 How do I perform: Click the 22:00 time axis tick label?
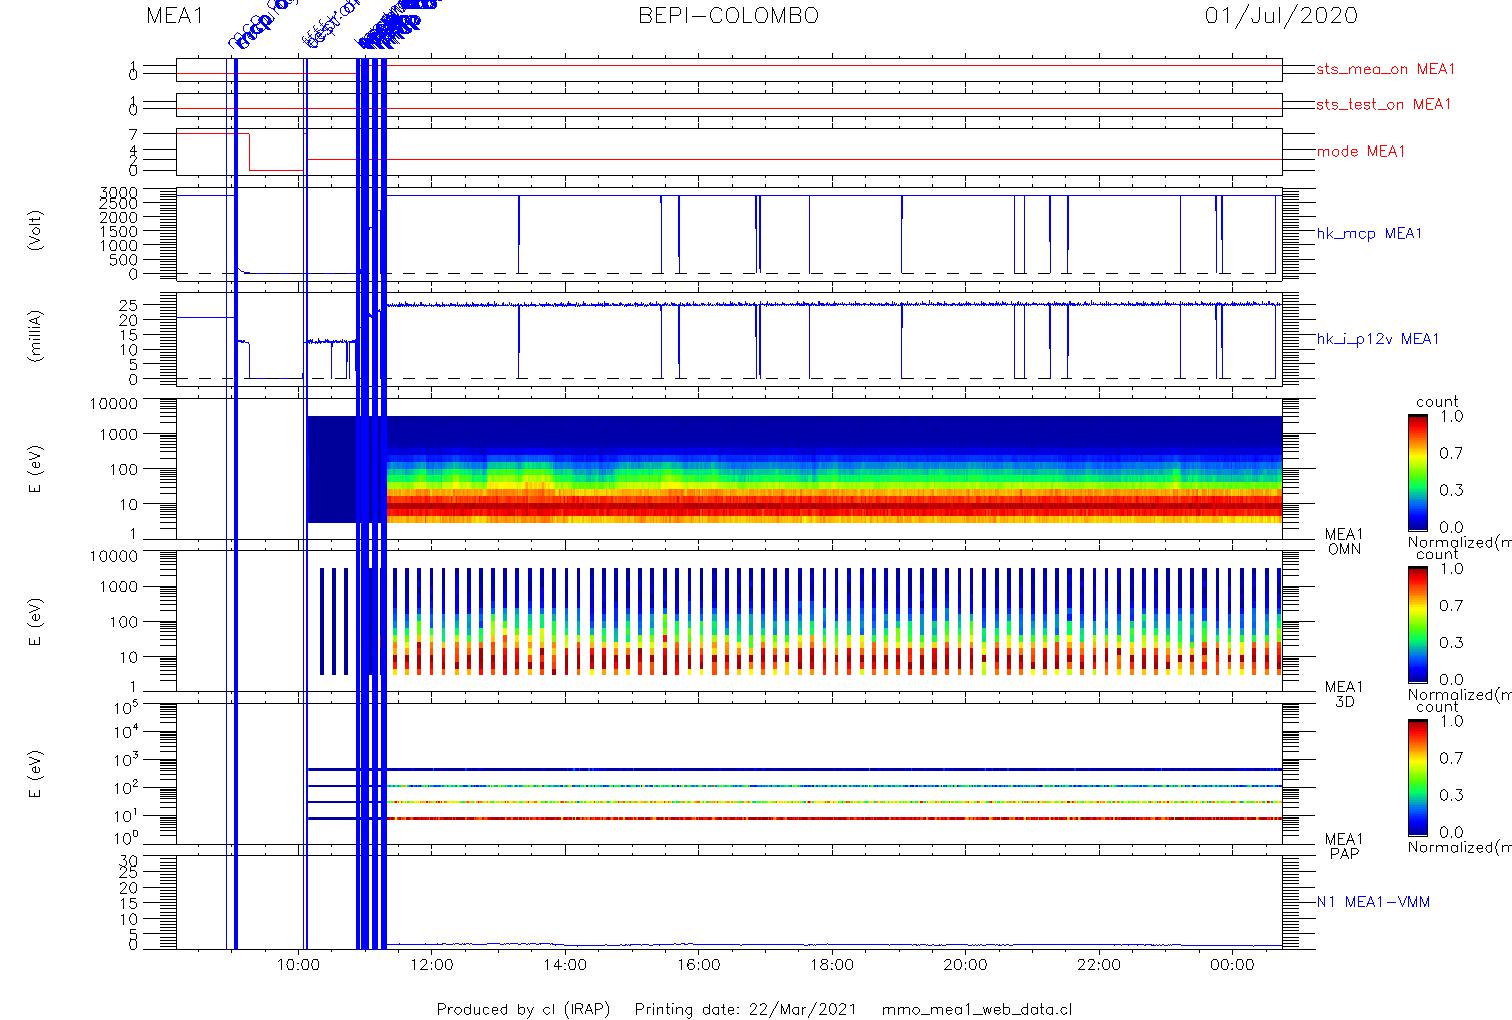pyautogui.click(x=1098, y=965)
